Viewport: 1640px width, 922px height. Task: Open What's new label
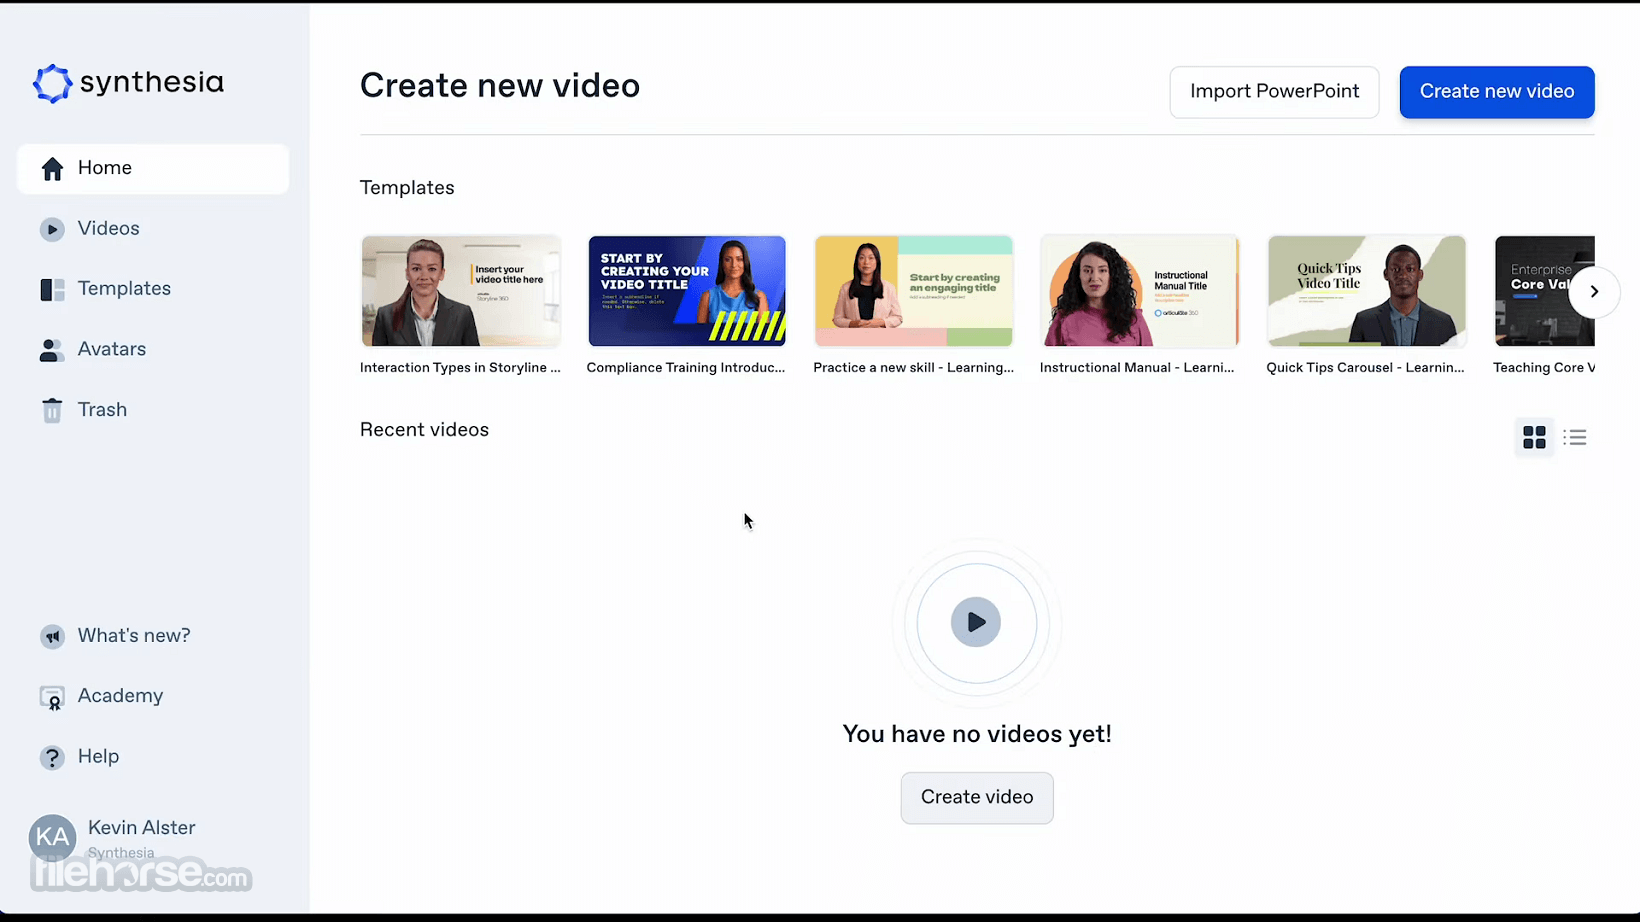pyautogui.click(x=134, y=635)
